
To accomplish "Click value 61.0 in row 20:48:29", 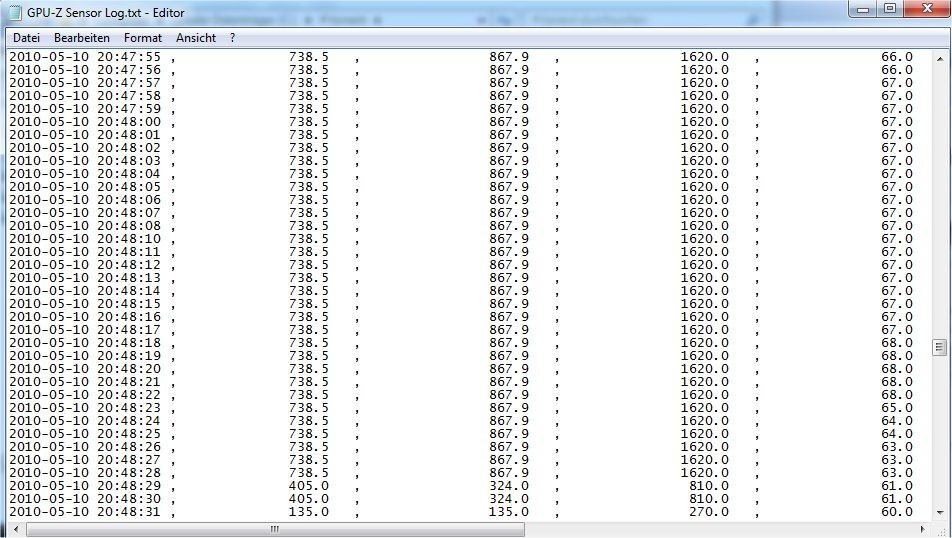I will [x=897, y=486].
